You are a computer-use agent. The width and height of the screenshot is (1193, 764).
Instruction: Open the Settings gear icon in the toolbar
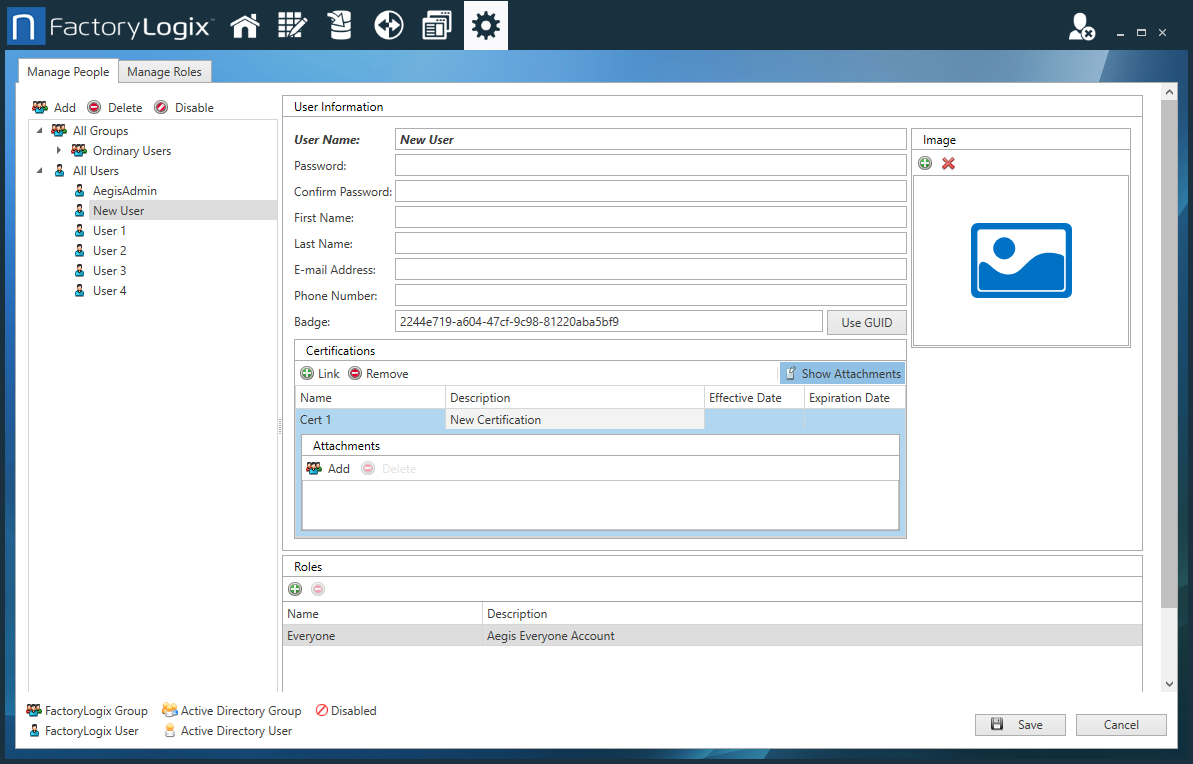[486, 25]
